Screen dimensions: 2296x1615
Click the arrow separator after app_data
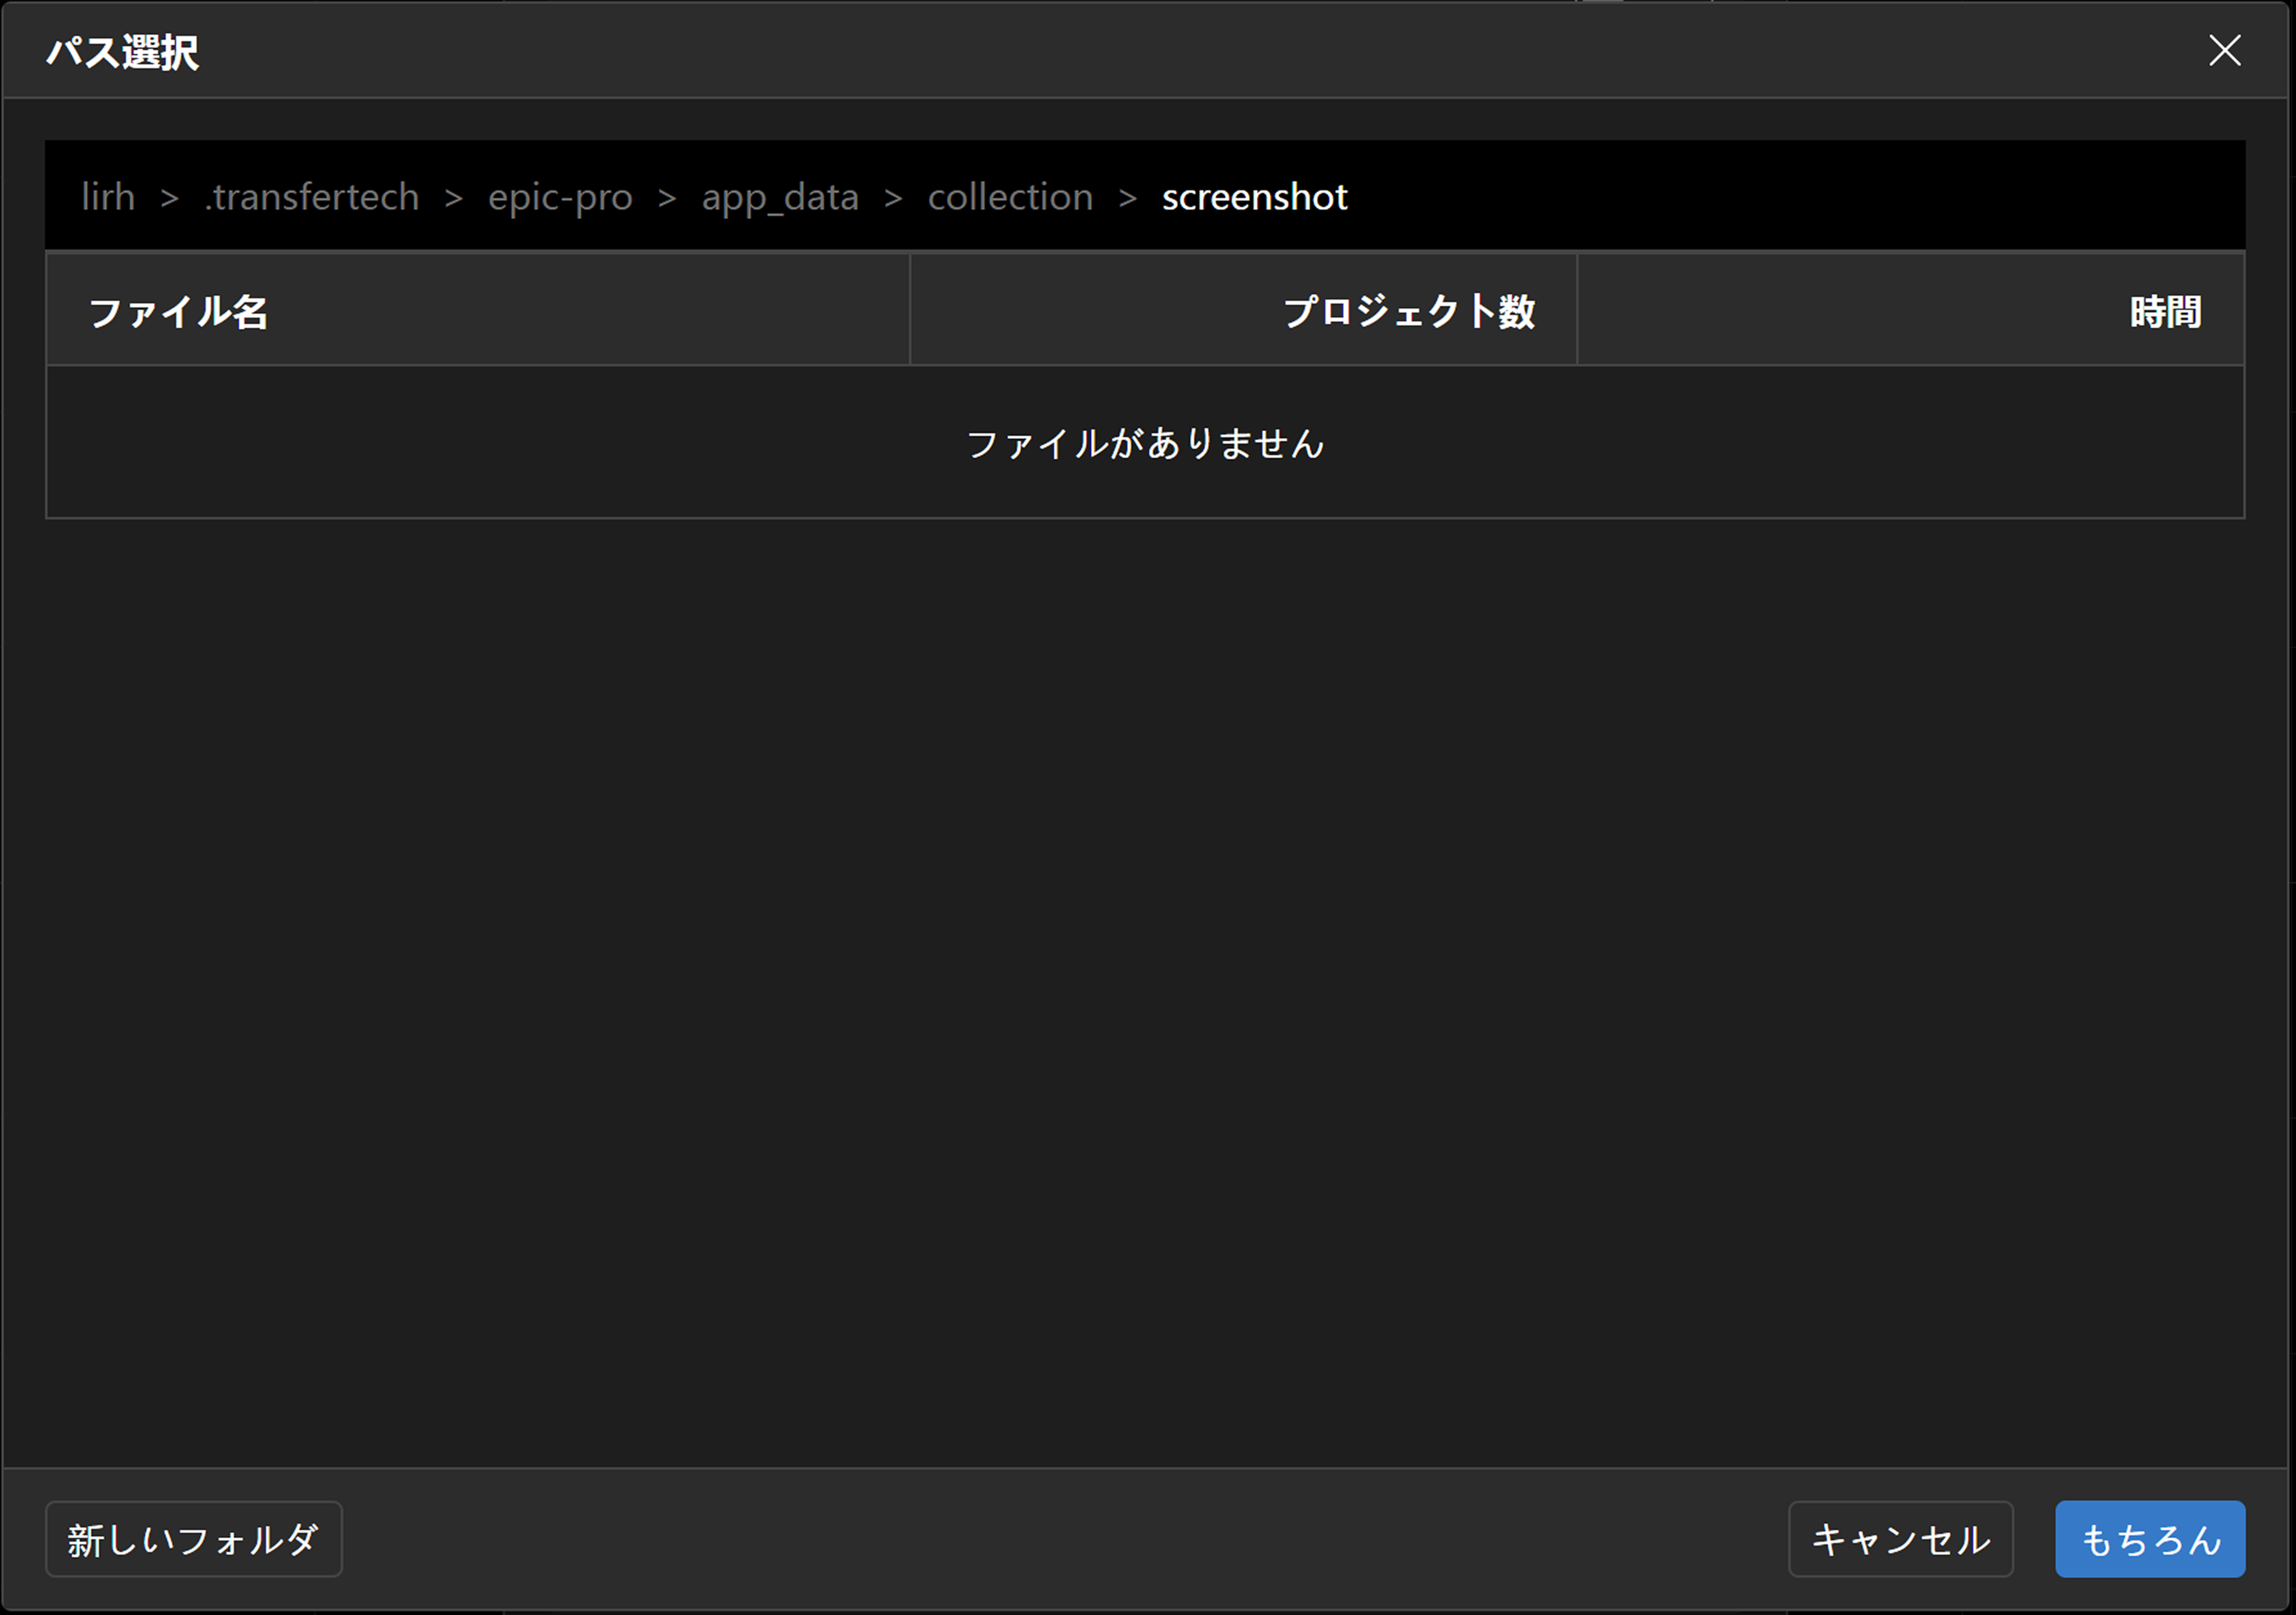(x=893, y=198)
